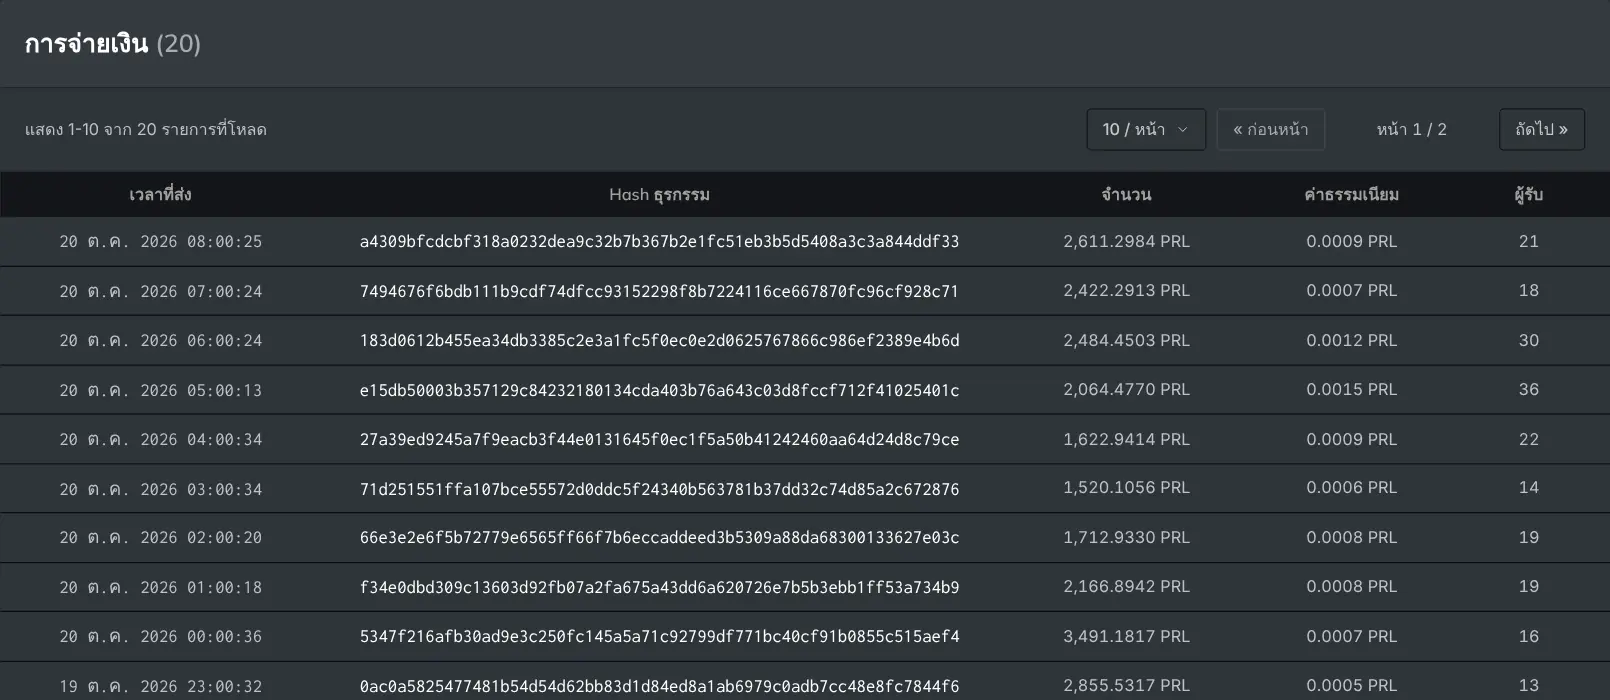Click recipient count 36

point(1529,389)
